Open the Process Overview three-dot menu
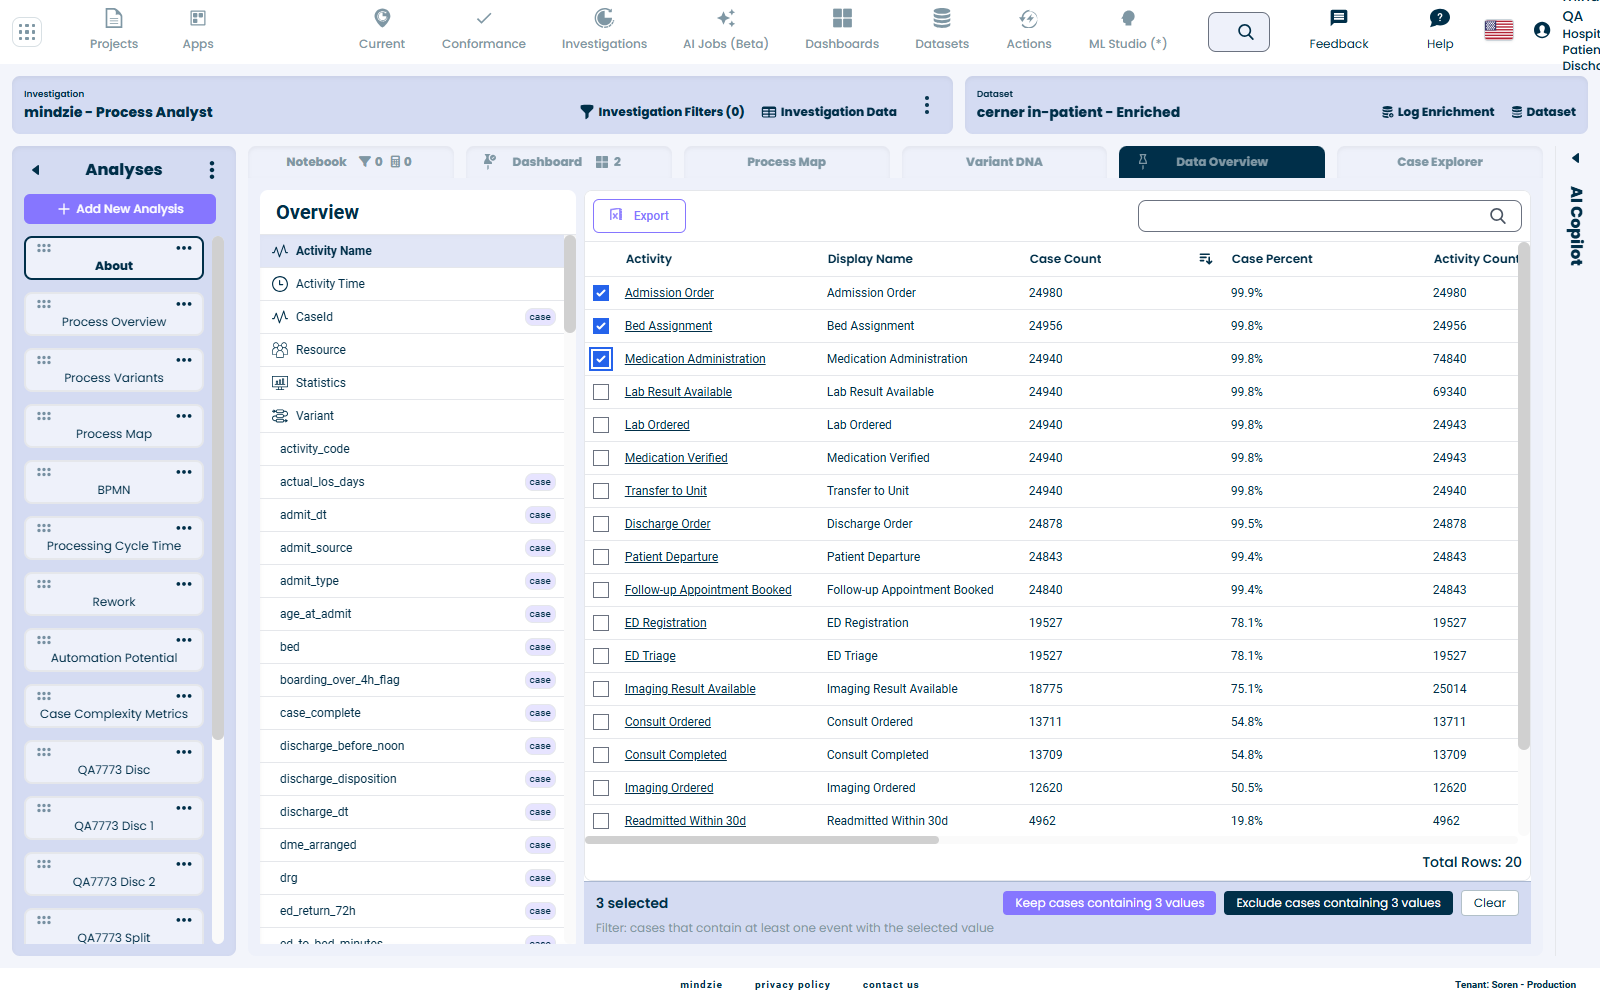The width and height of the screenshot is (1600, 1000). pos(184,304)
